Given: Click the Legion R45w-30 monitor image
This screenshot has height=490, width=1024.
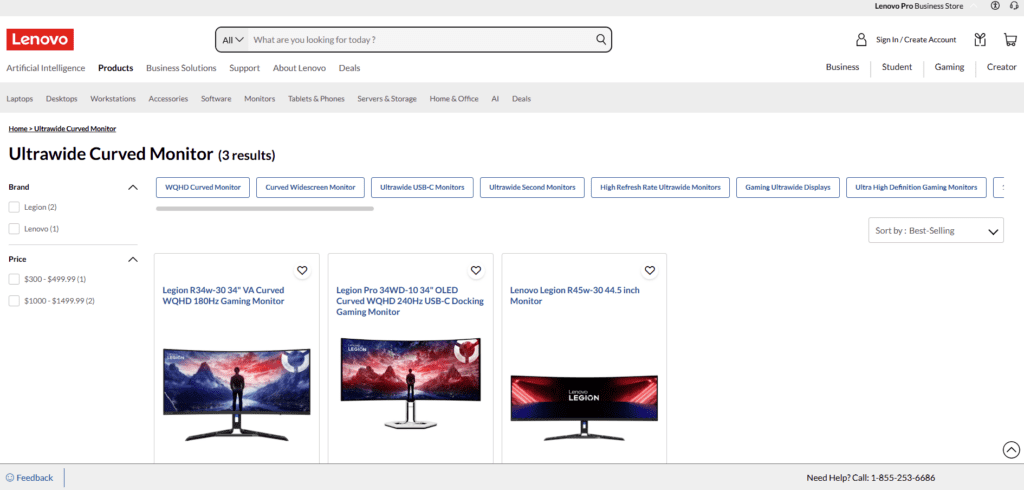Looking at the screenshot, I should coord(584,407).
